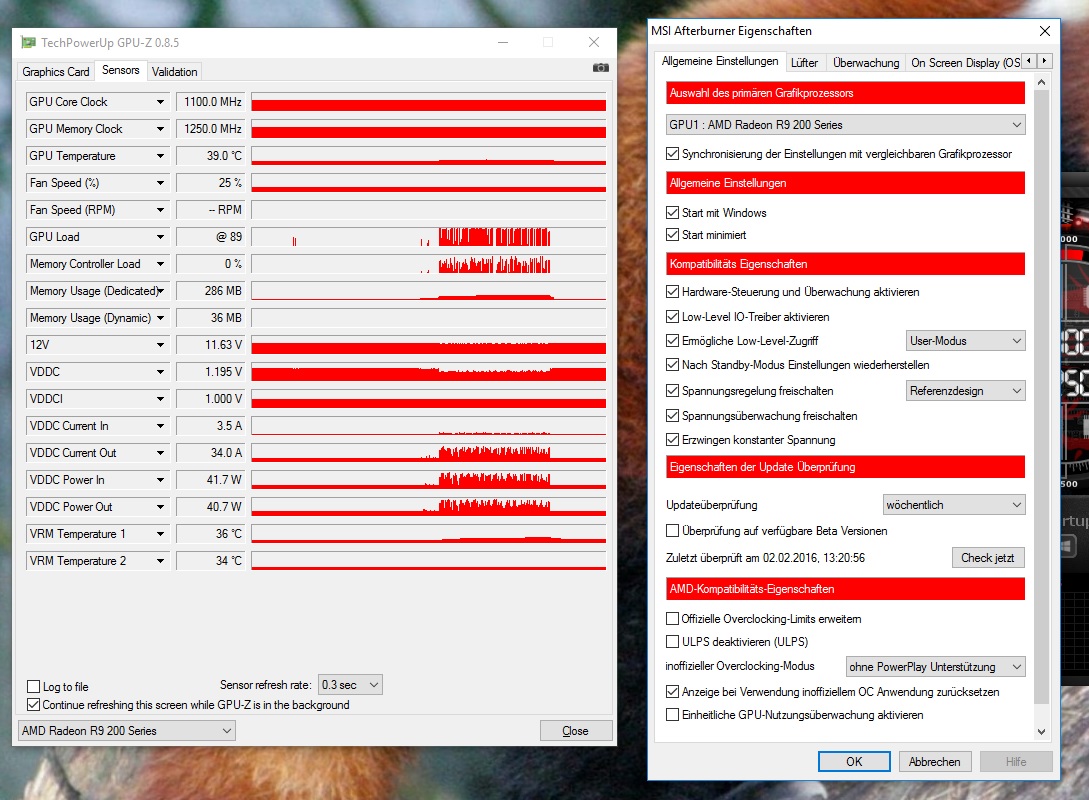Open the ohne PowerPlay Unterstützung dropdown
The image size is (1089, 800).
[936, 667]
